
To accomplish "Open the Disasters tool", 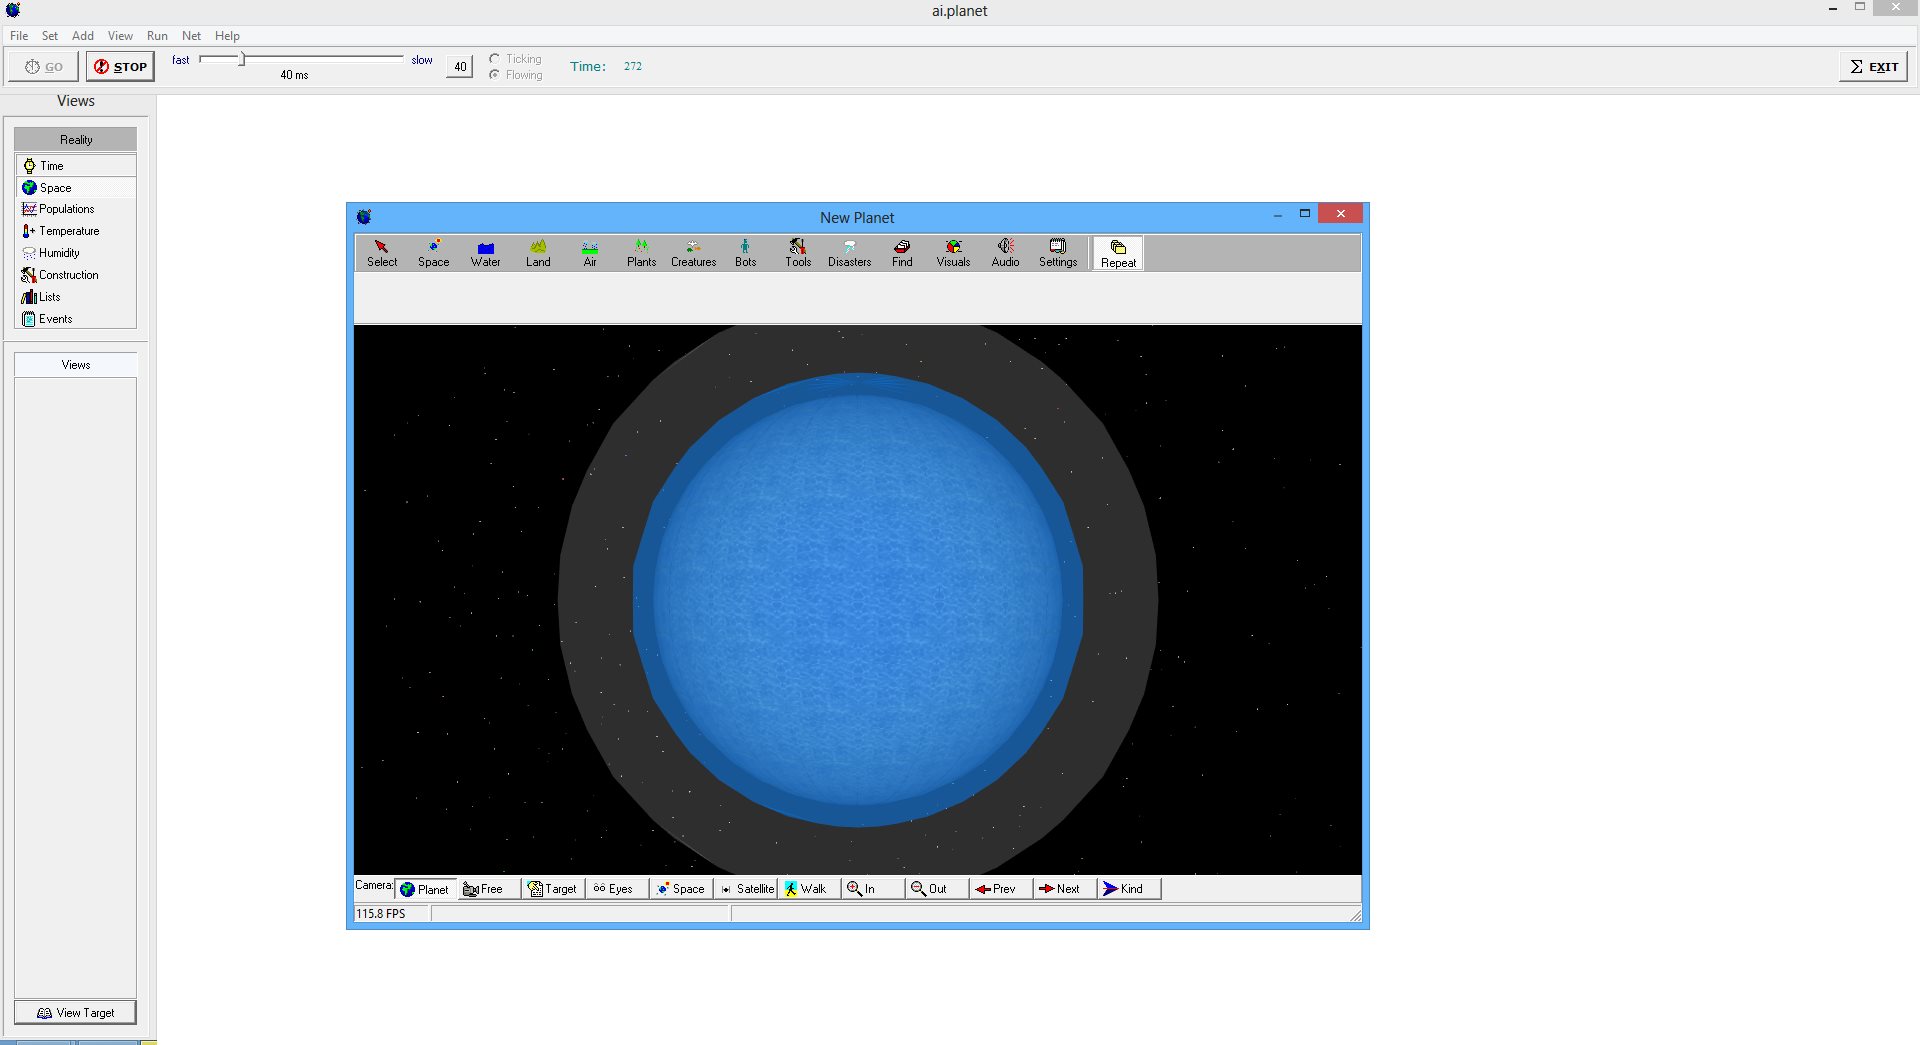I will click(850, 253).
